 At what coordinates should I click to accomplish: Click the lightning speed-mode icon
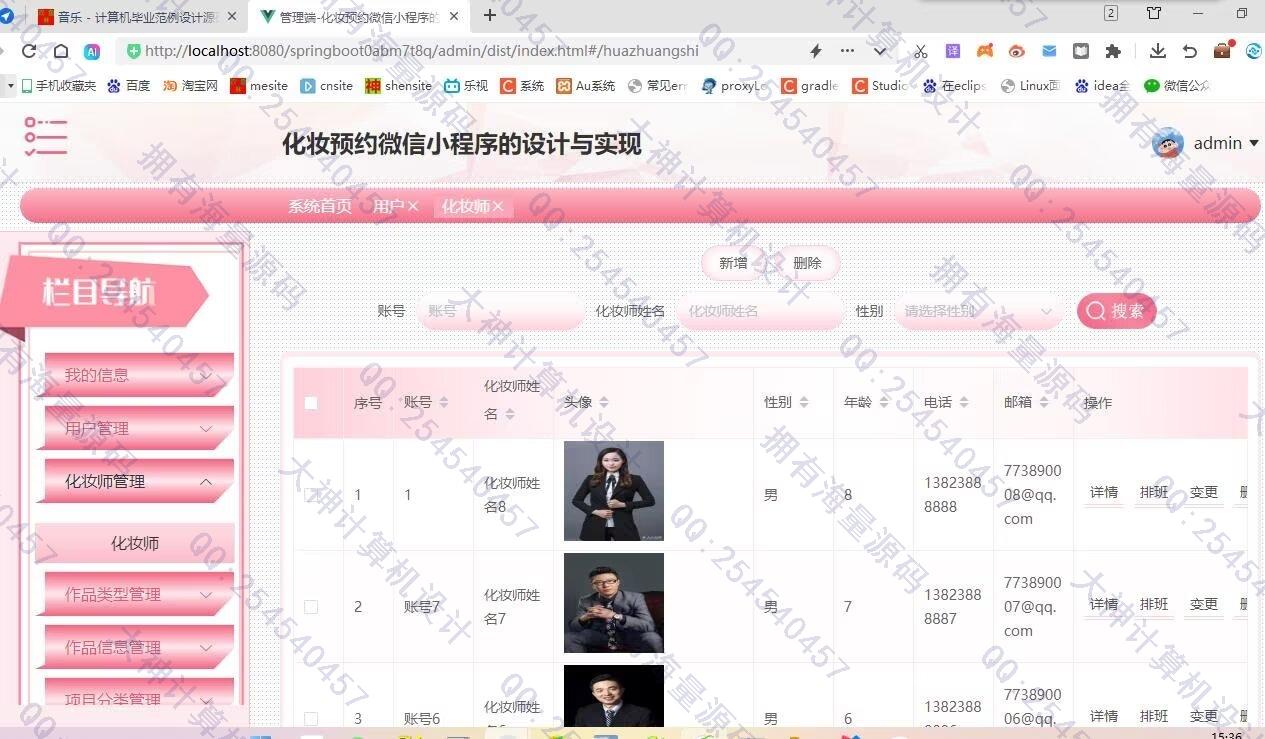(x=816, y=51)
